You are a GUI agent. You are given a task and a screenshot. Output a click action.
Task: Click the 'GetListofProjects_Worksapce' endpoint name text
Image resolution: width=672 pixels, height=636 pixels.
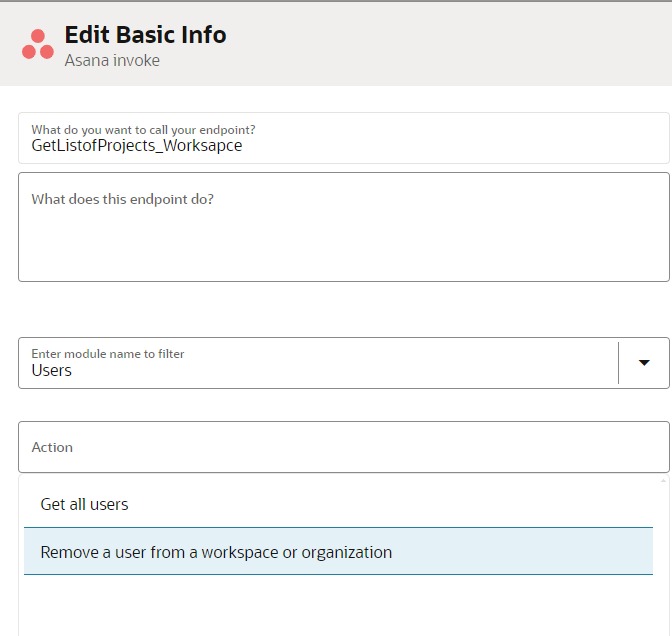(x=136, y=146)
